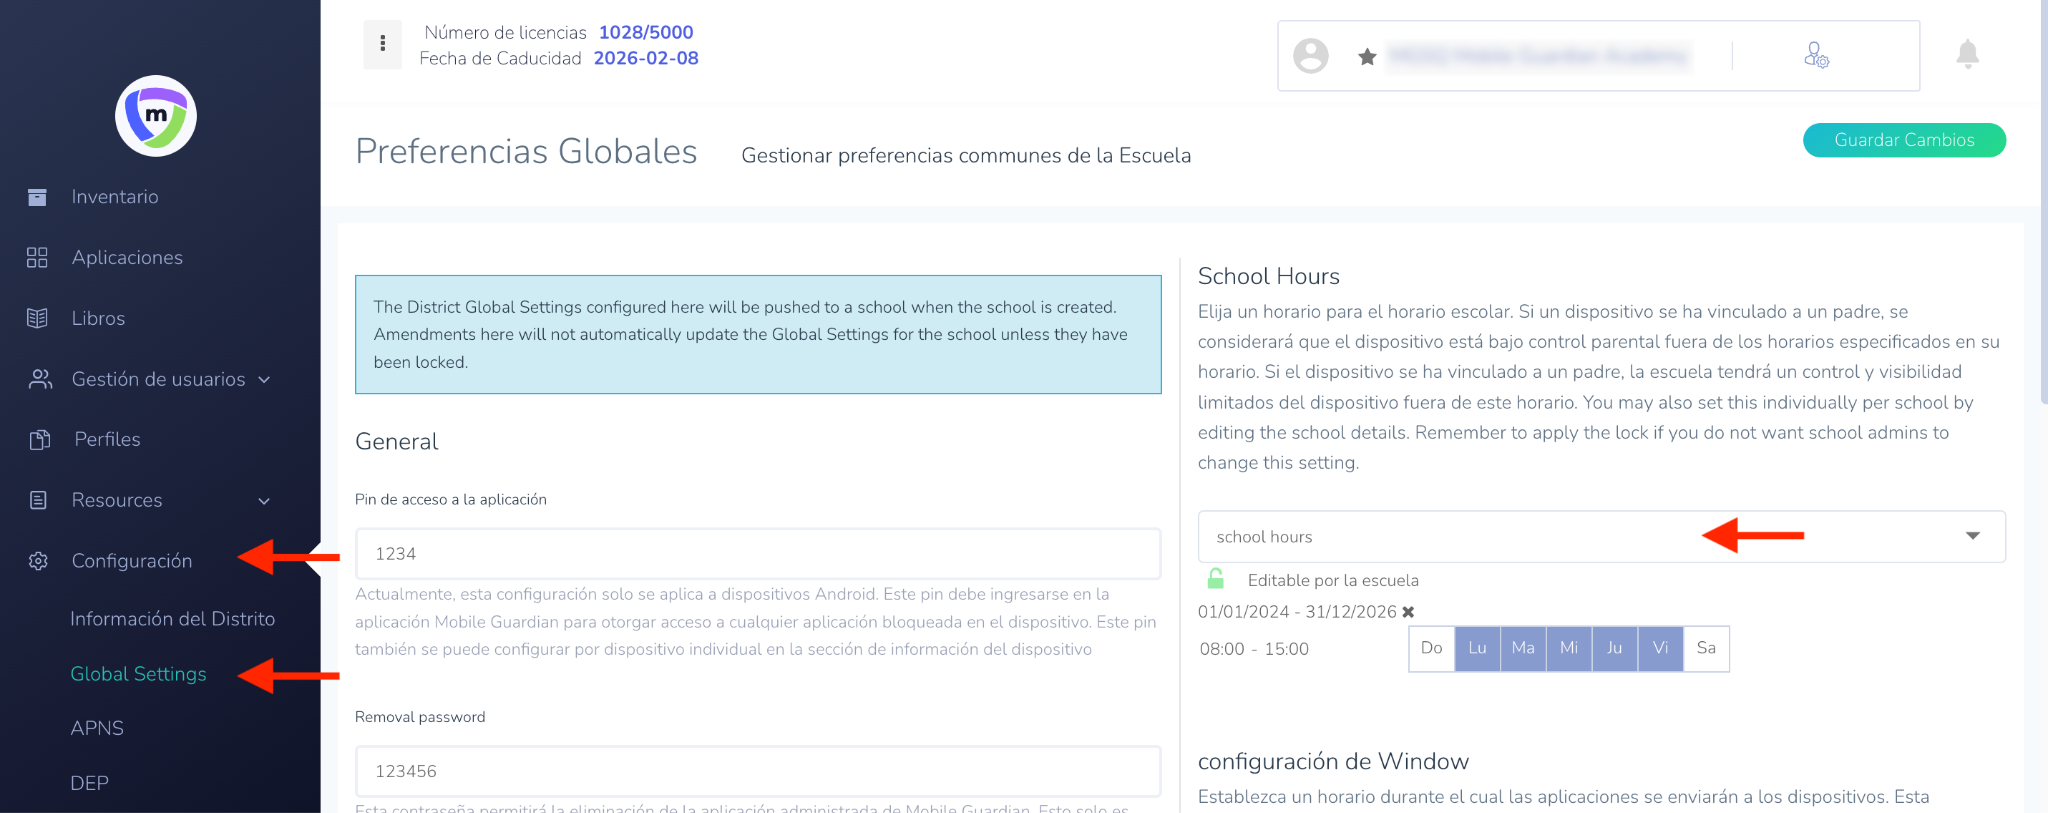Click the profile avatar icon
Viewport: 2048px width, 813px height.
click(1310, 56)
